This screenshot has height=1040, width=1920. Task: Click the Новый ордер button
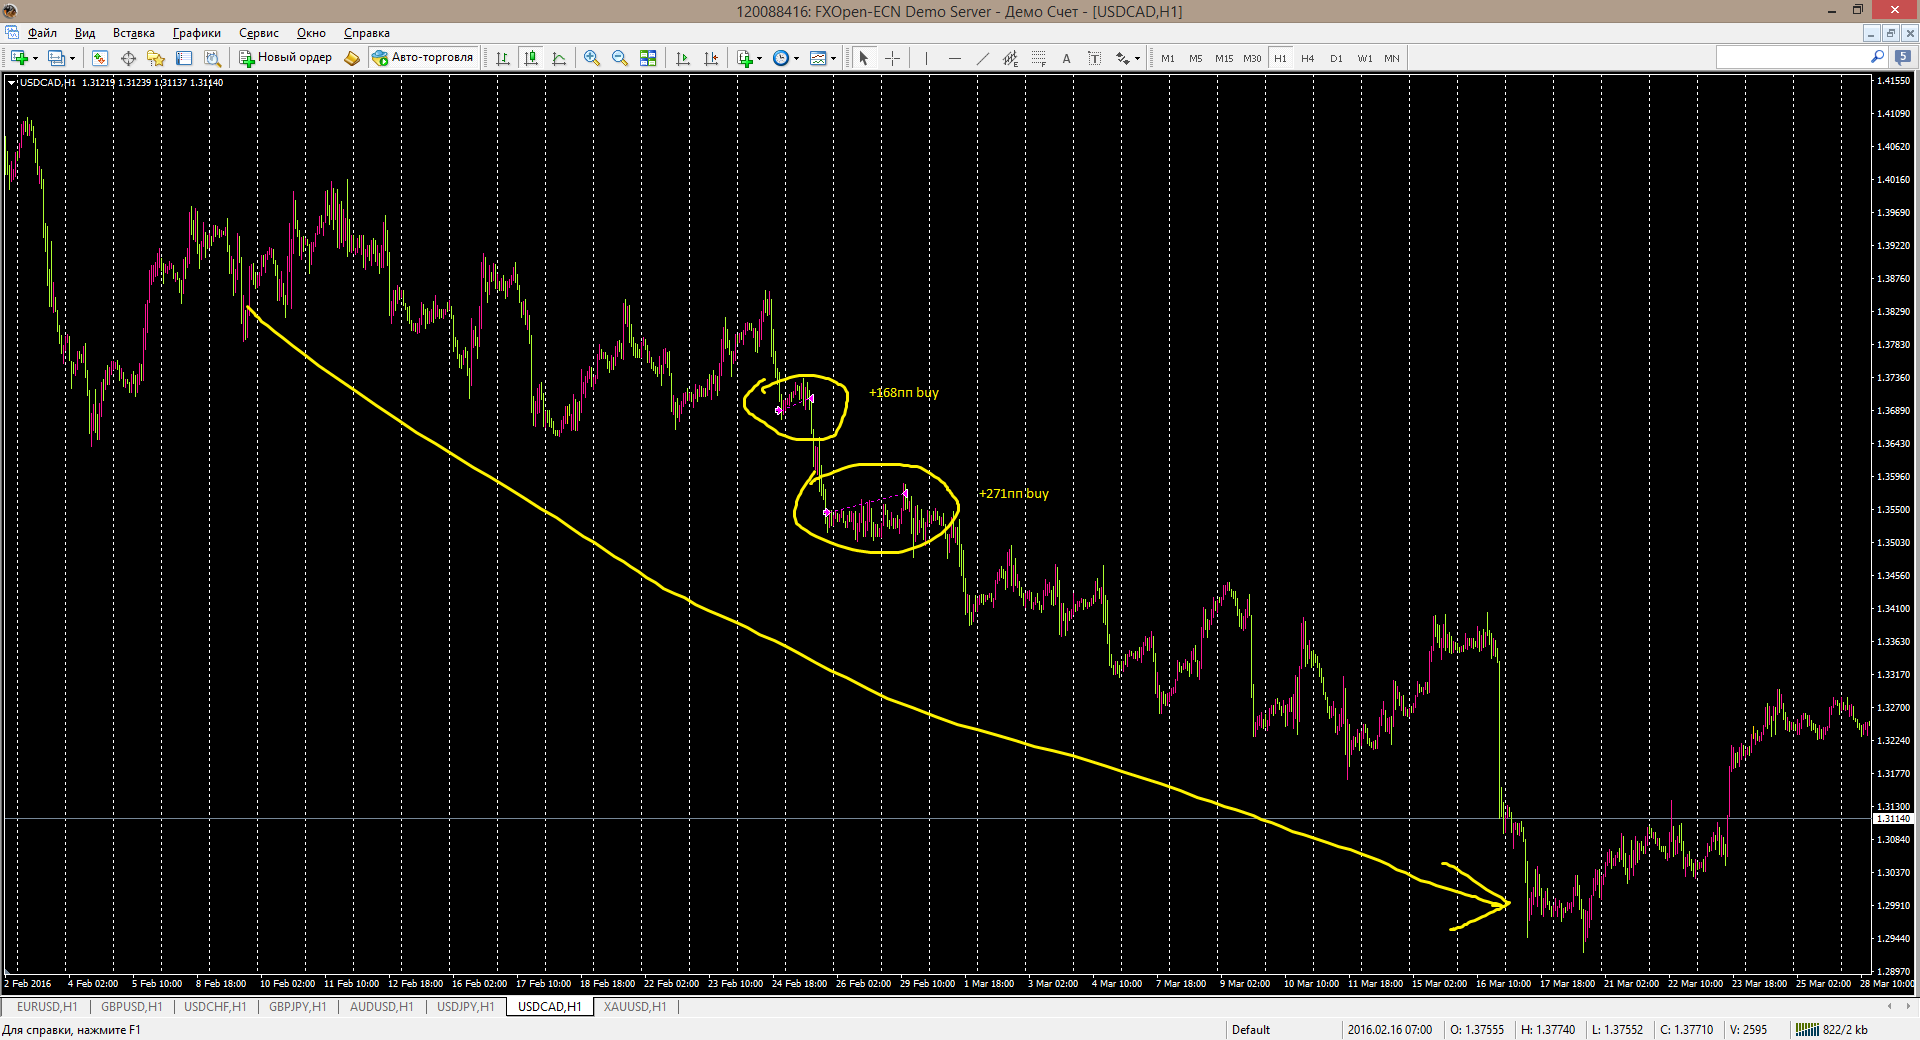286,58
